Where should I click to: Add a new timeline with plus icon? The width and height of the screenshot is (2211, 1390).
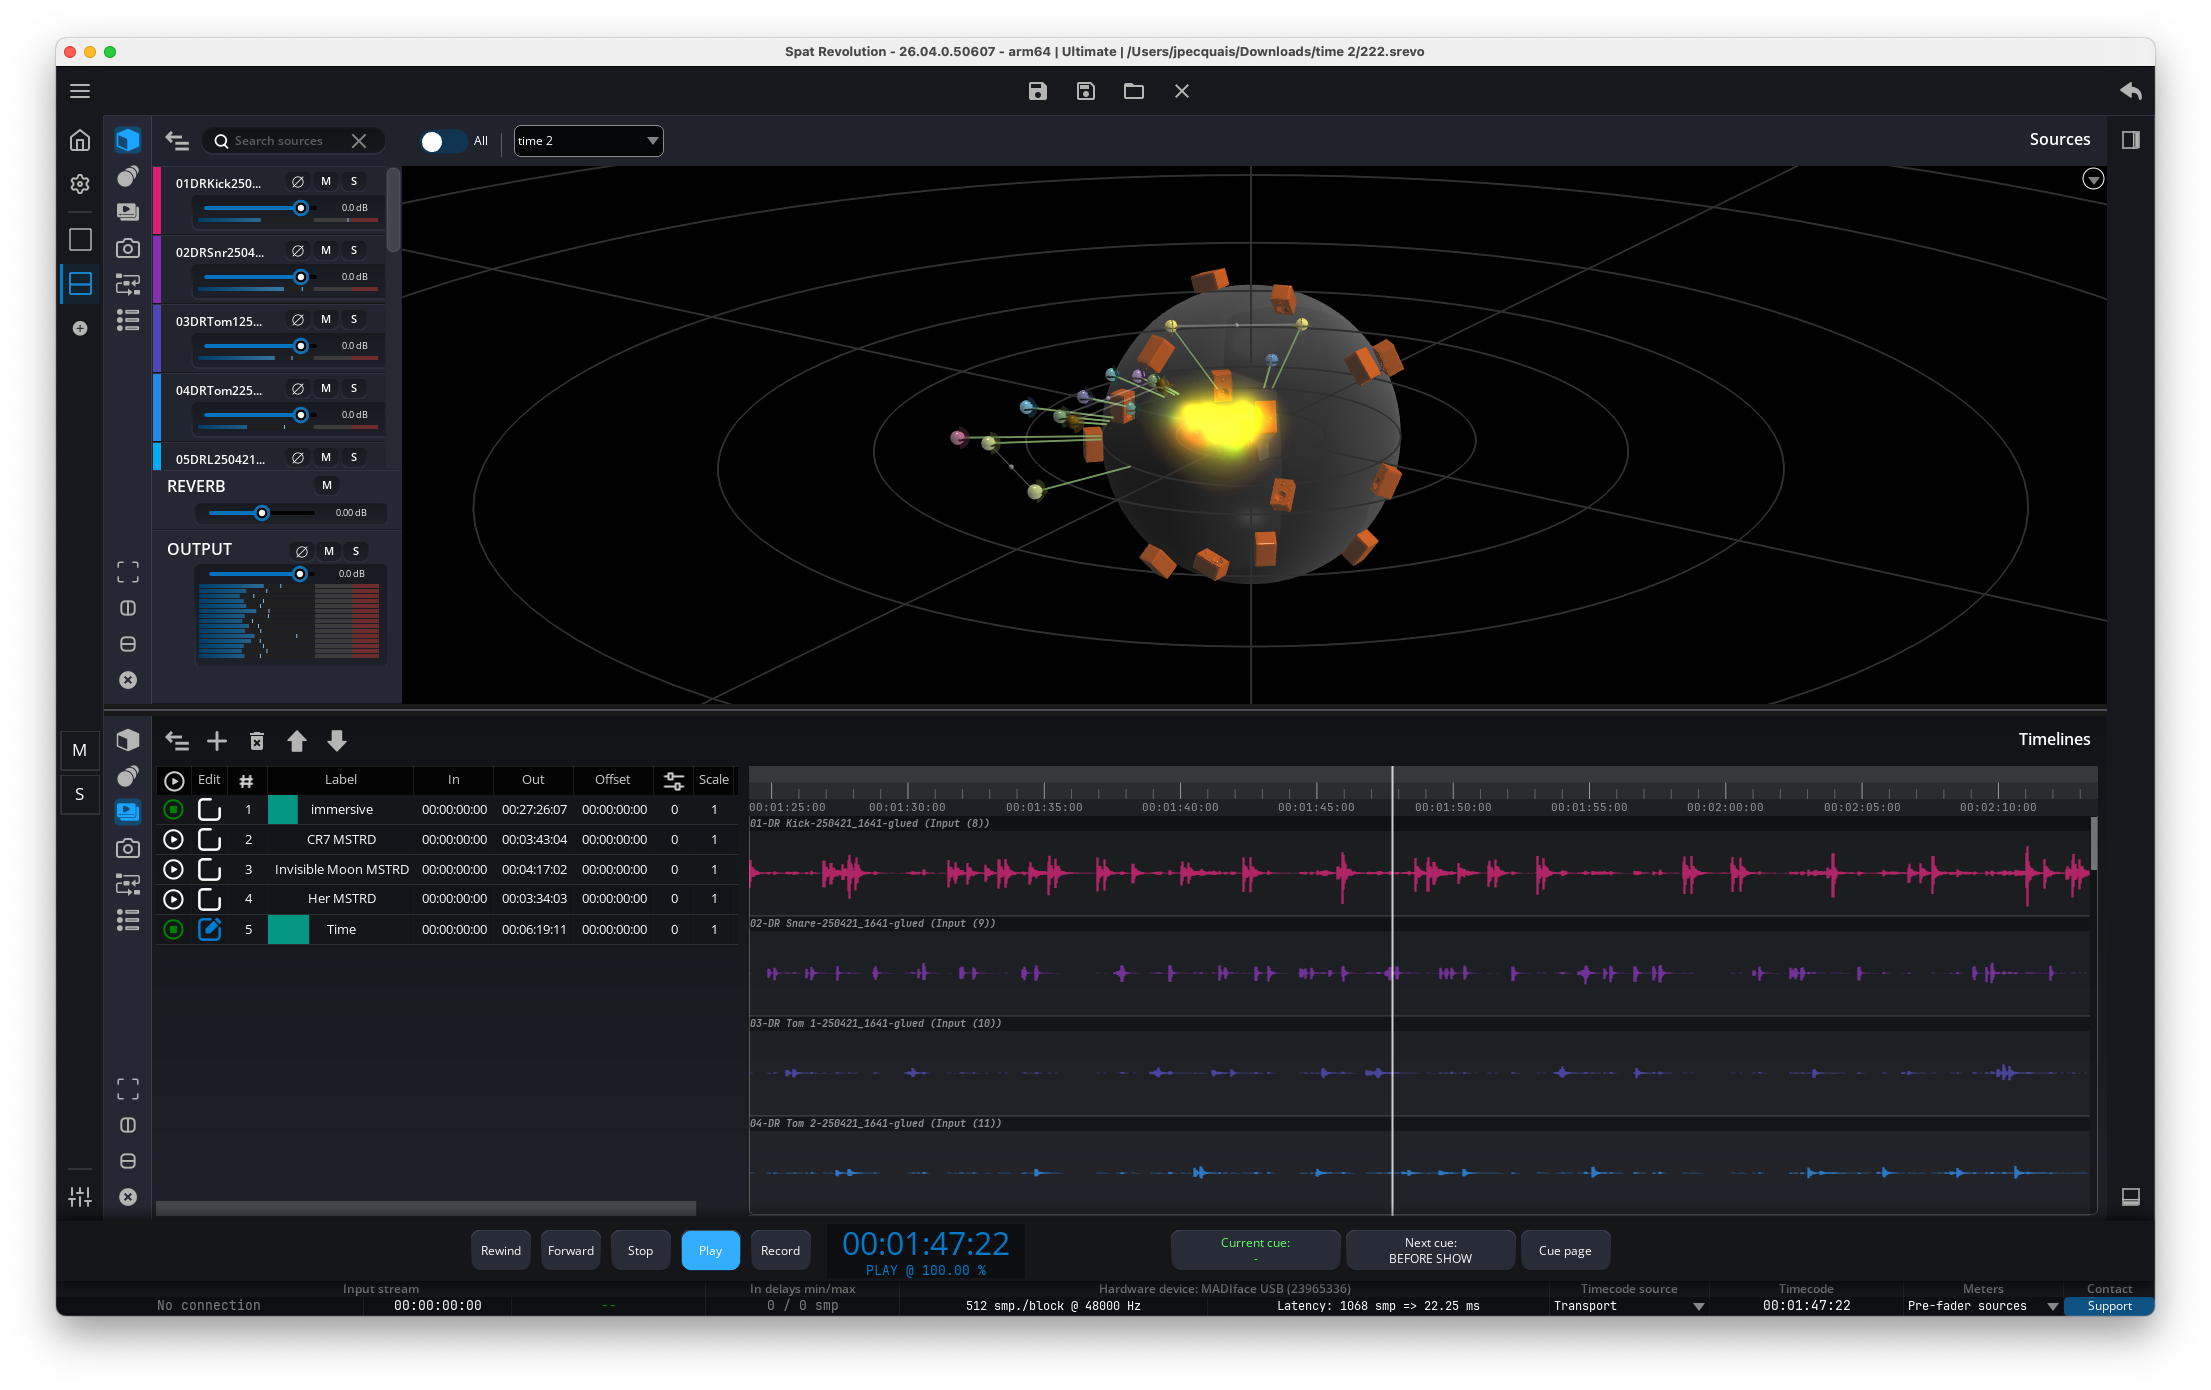tap(217, 741)
